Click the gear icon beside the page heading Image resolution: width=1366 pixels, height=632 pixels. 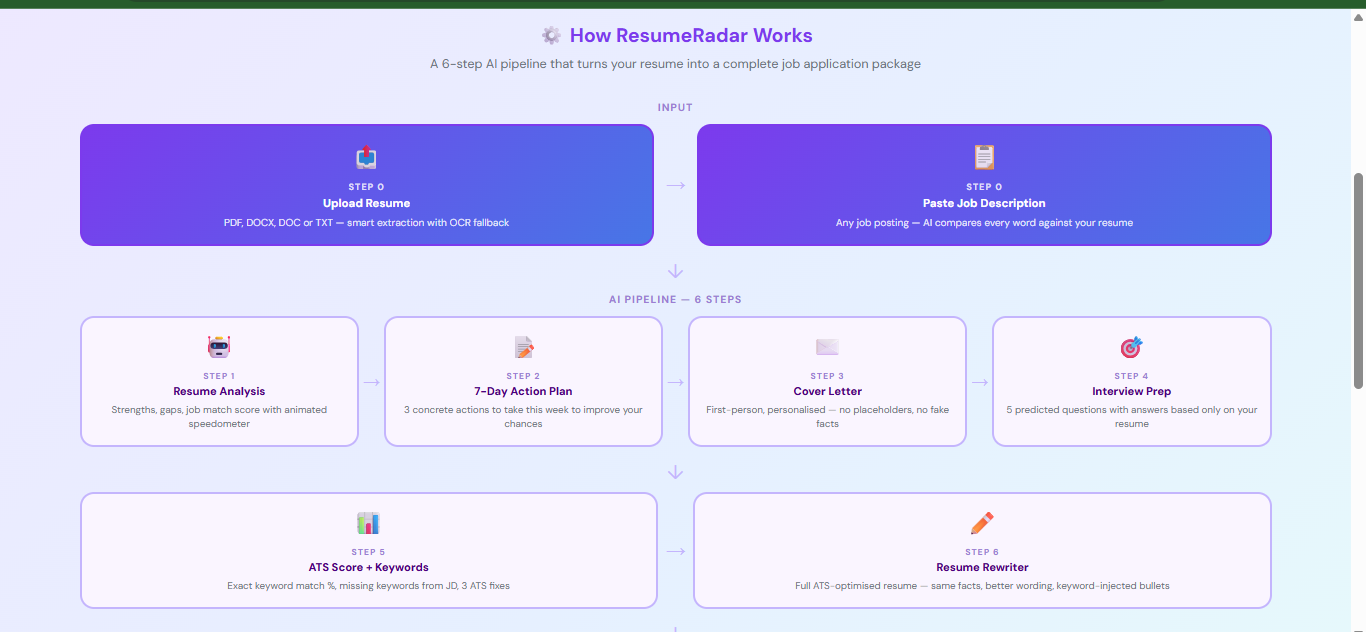pos(551,35)
